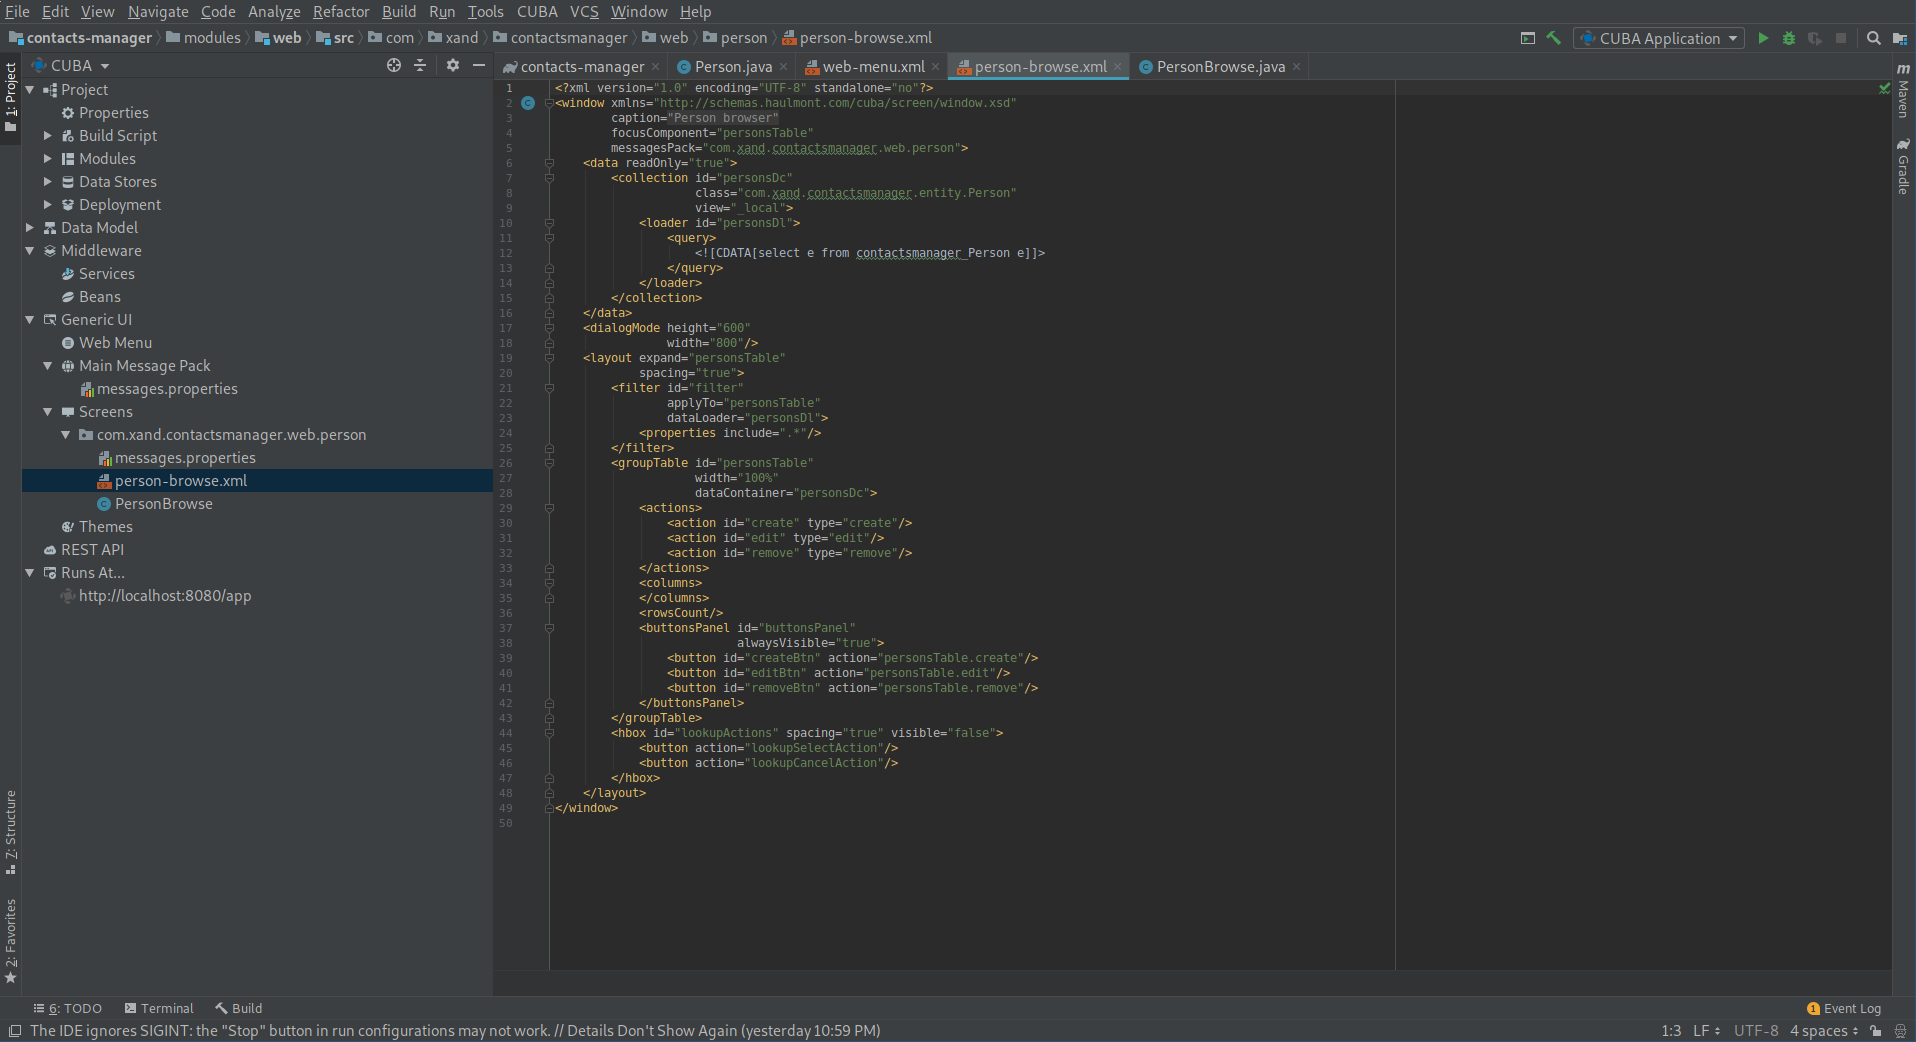
Task: Open the Terminal tool window
Action: (159, 1008)
